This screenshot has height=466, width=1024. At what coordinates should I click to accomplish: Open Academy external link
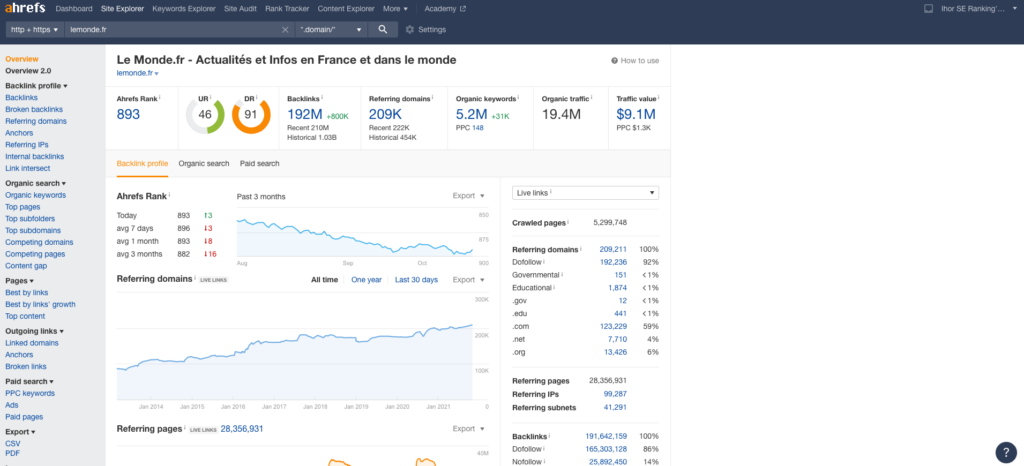point(445,9)
